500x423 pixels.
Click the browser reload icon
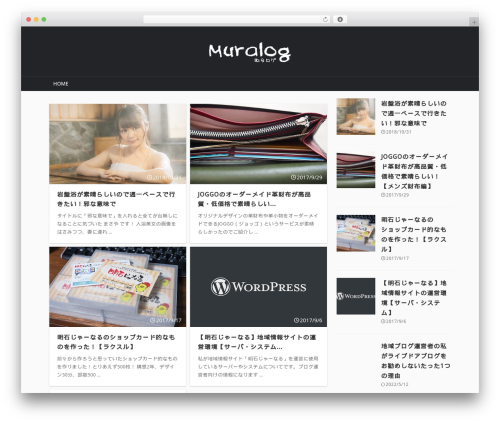pyautogui.click(x=325, y=20)
